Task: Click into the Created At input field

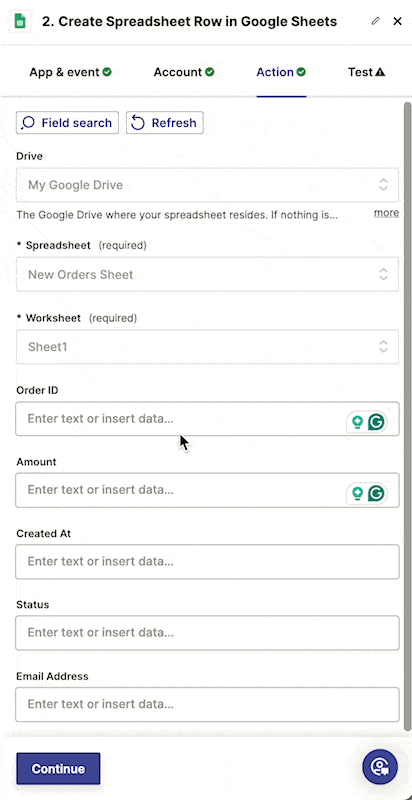Action: (x=207, y=562)
